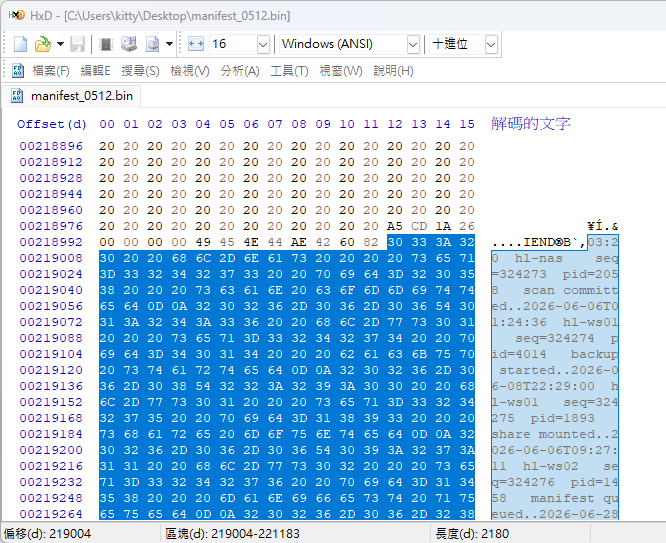The width and height of the screenshot is (666, 543).
Task: Click the Open disk image icon
Action: [x=152, y=44]
